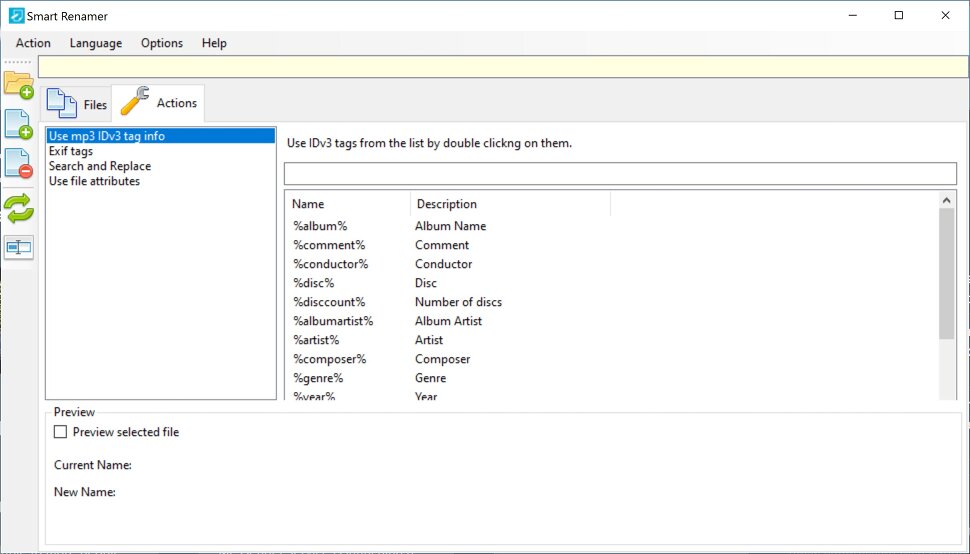The height and width of the screenshot is (554, 970).
Task: Click the Composer description cell
Action: pyautogui.click(x=442, y=359)
